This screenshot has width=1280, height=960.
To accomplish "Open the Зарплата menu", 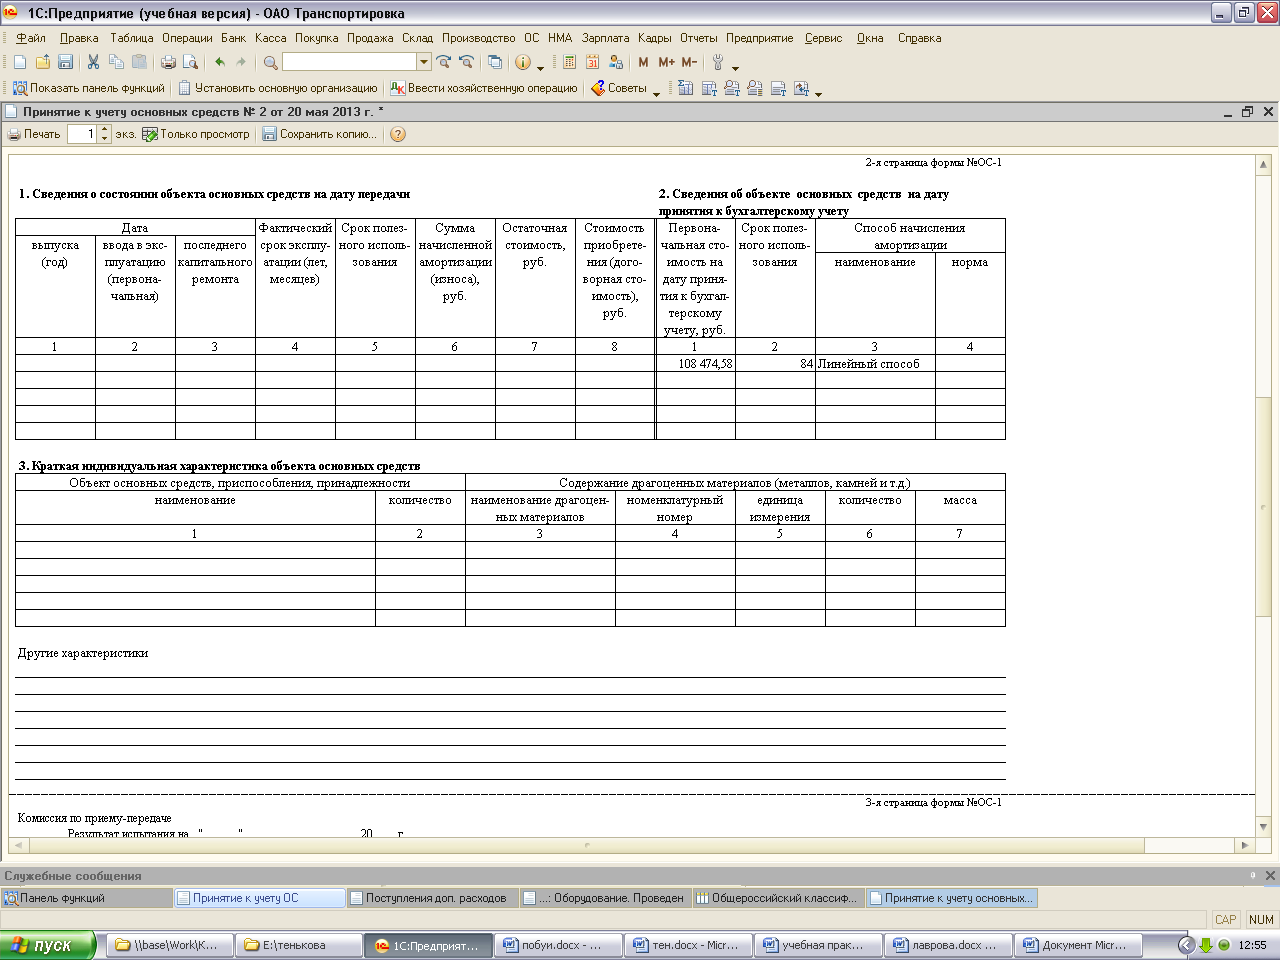I will pos(605,38).
